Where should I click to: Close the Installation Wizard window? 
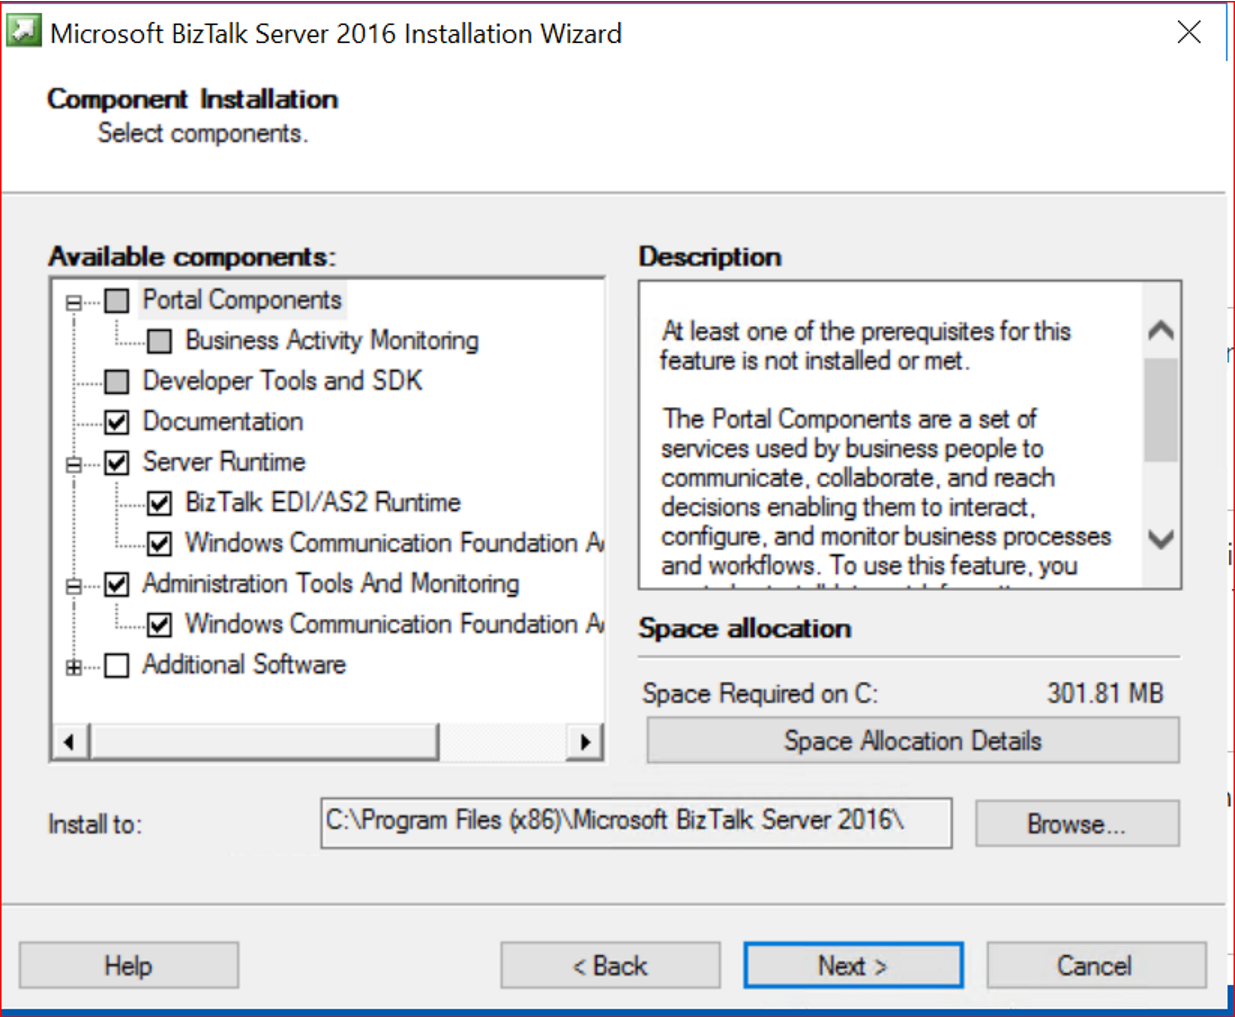1188,32
